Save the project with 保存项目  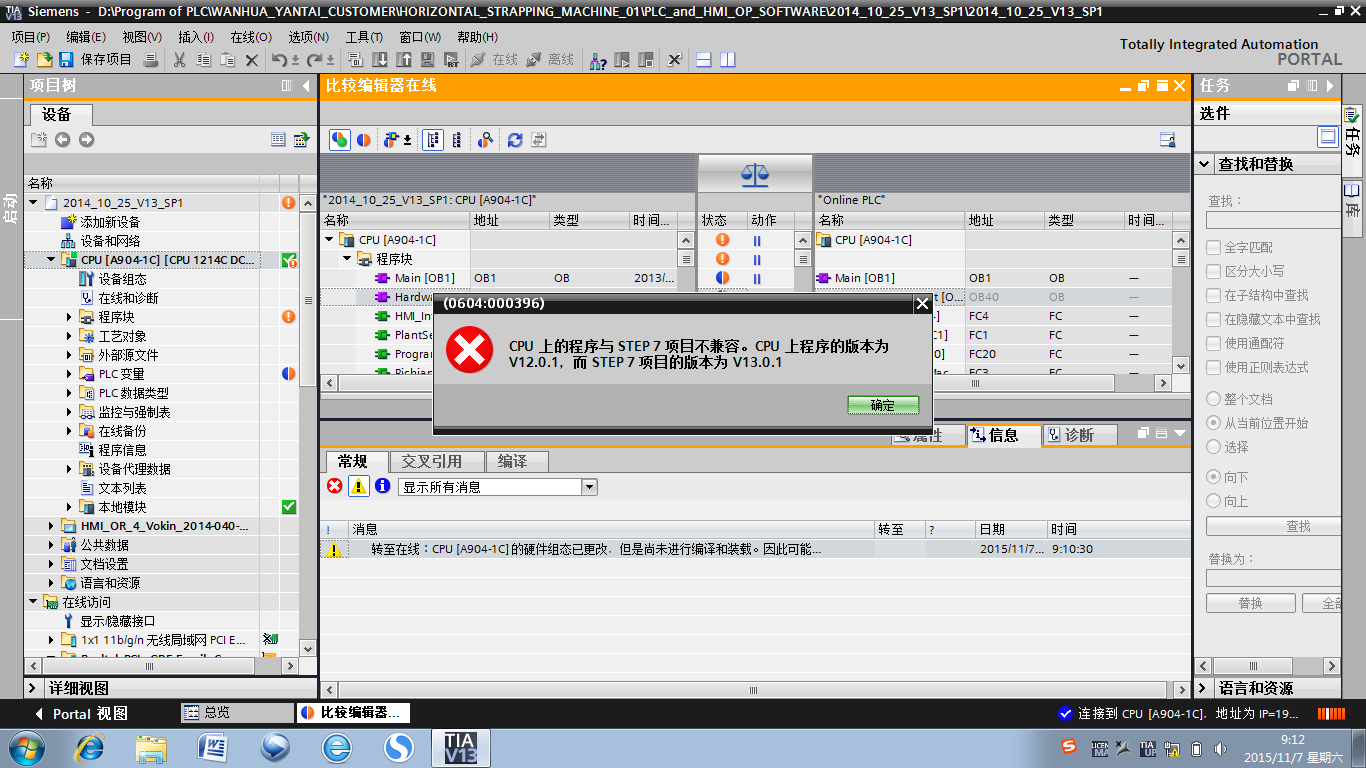click(x=97, y=60)
